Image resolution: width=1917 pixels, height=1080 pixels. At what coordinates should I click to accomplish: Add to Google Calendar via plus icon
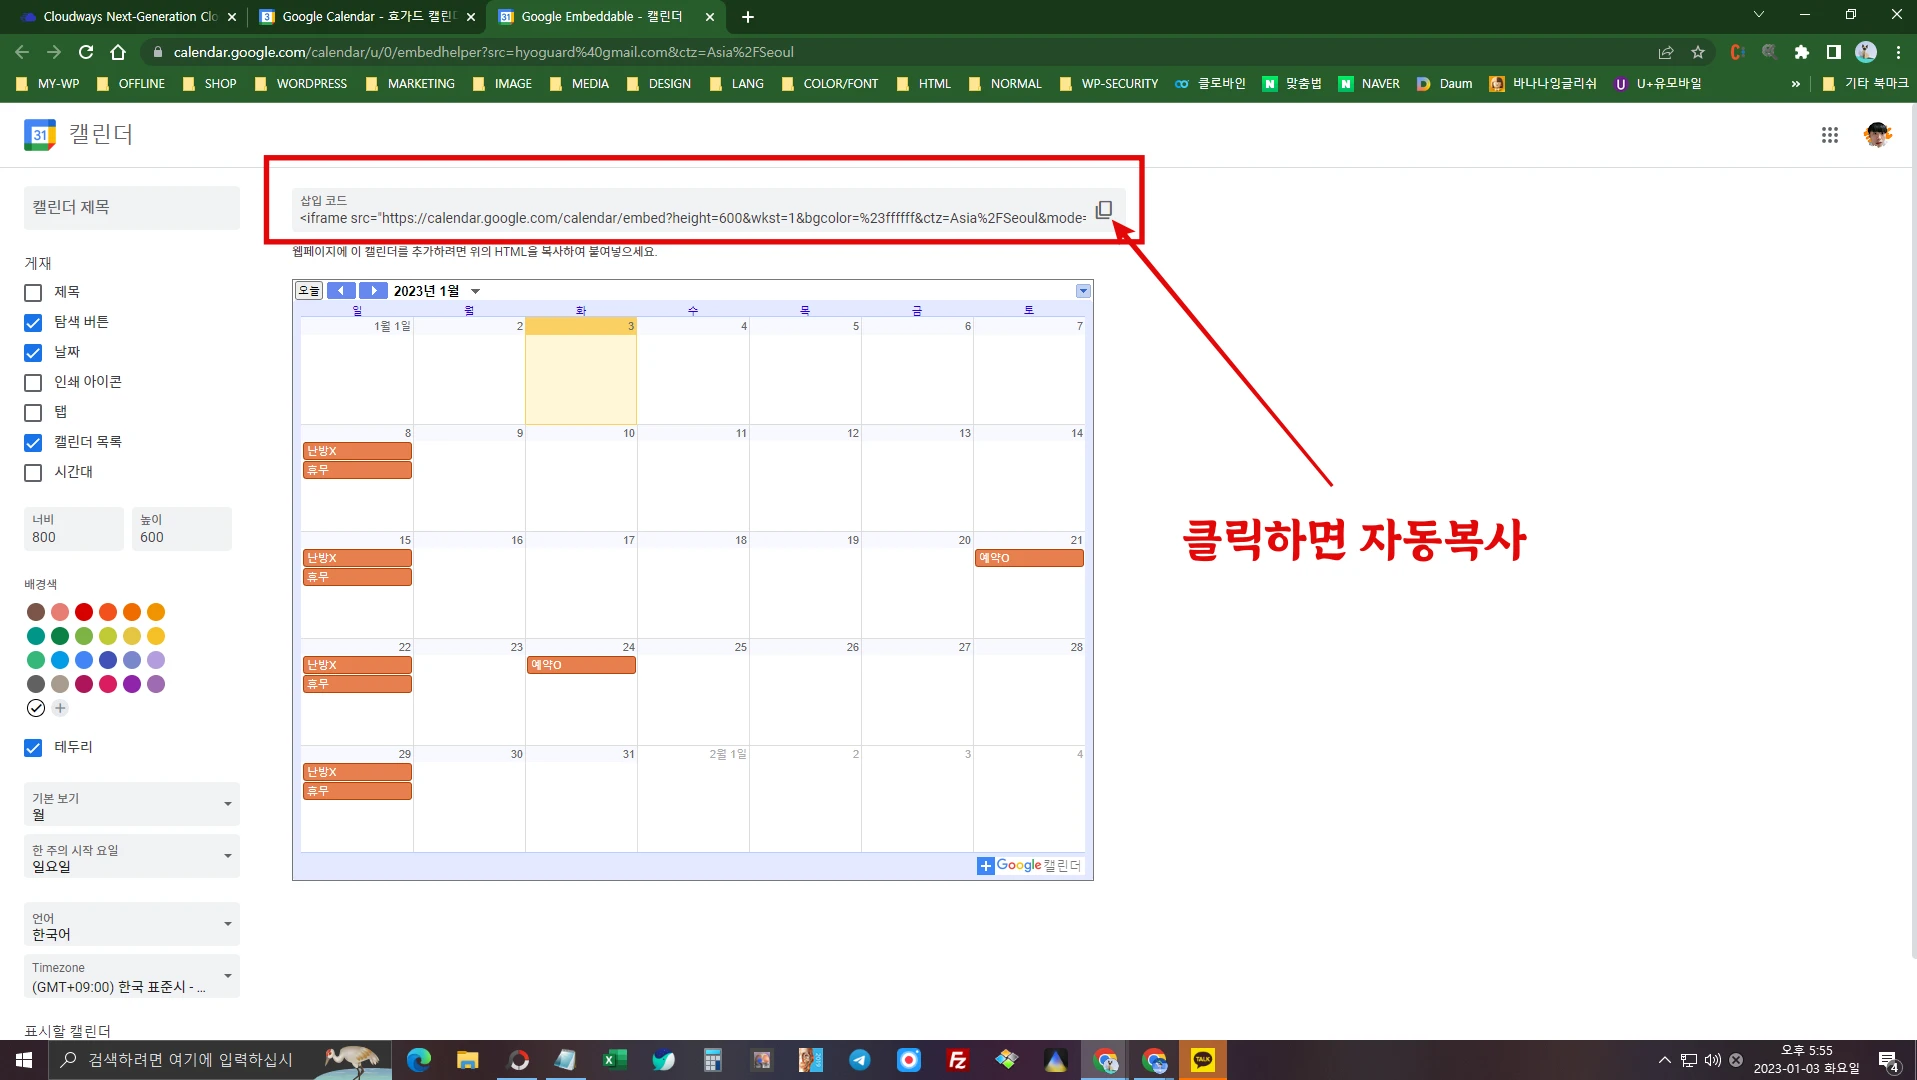(986, 866)
